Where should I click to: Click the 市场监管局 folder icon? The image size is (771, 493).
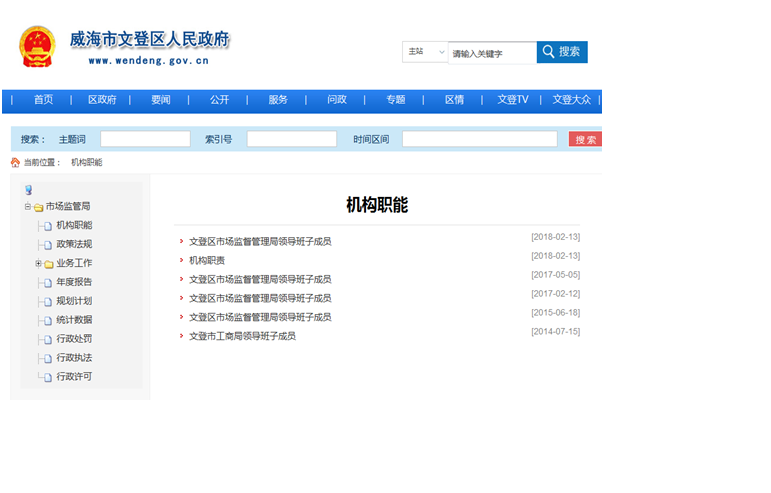coord(38,207)
